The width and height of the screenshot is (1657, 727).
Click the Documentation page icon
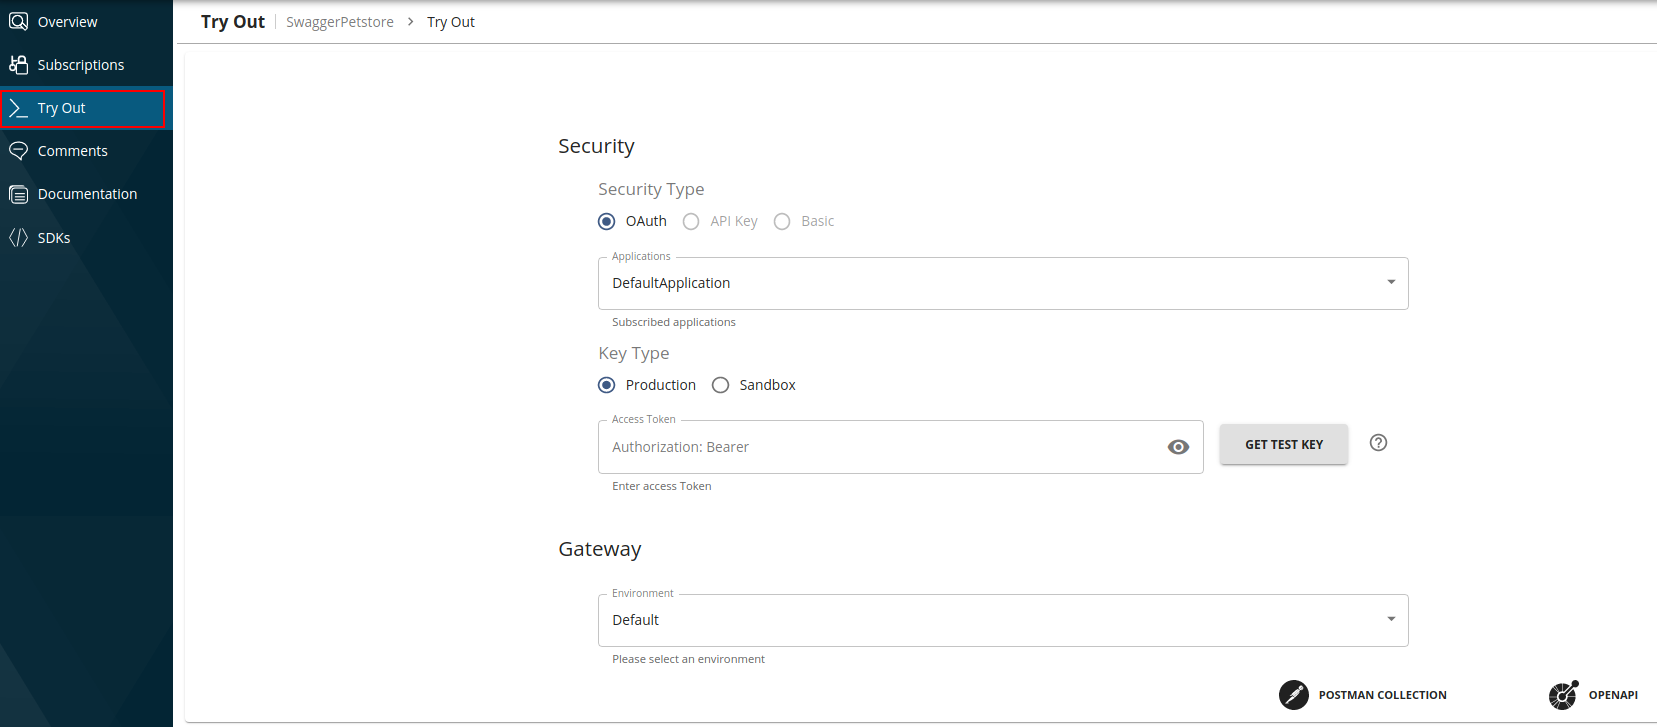[18, 194]
